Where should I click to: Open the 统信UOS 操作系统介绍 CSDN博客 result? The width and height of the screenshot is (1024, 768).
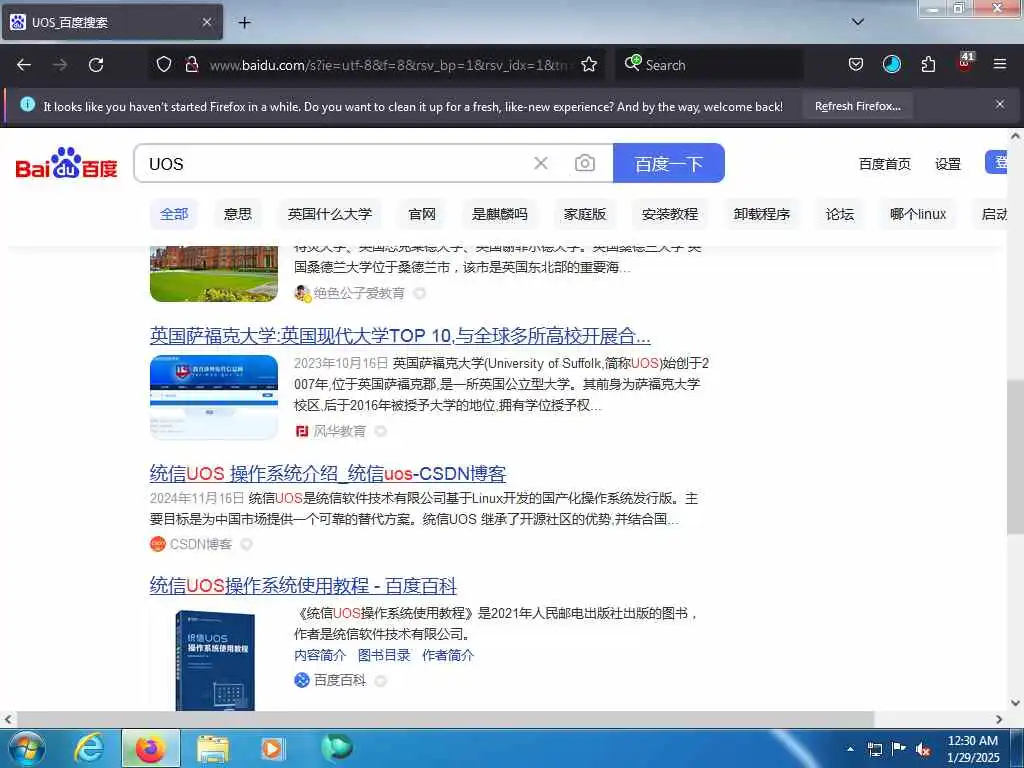[328, 473]
